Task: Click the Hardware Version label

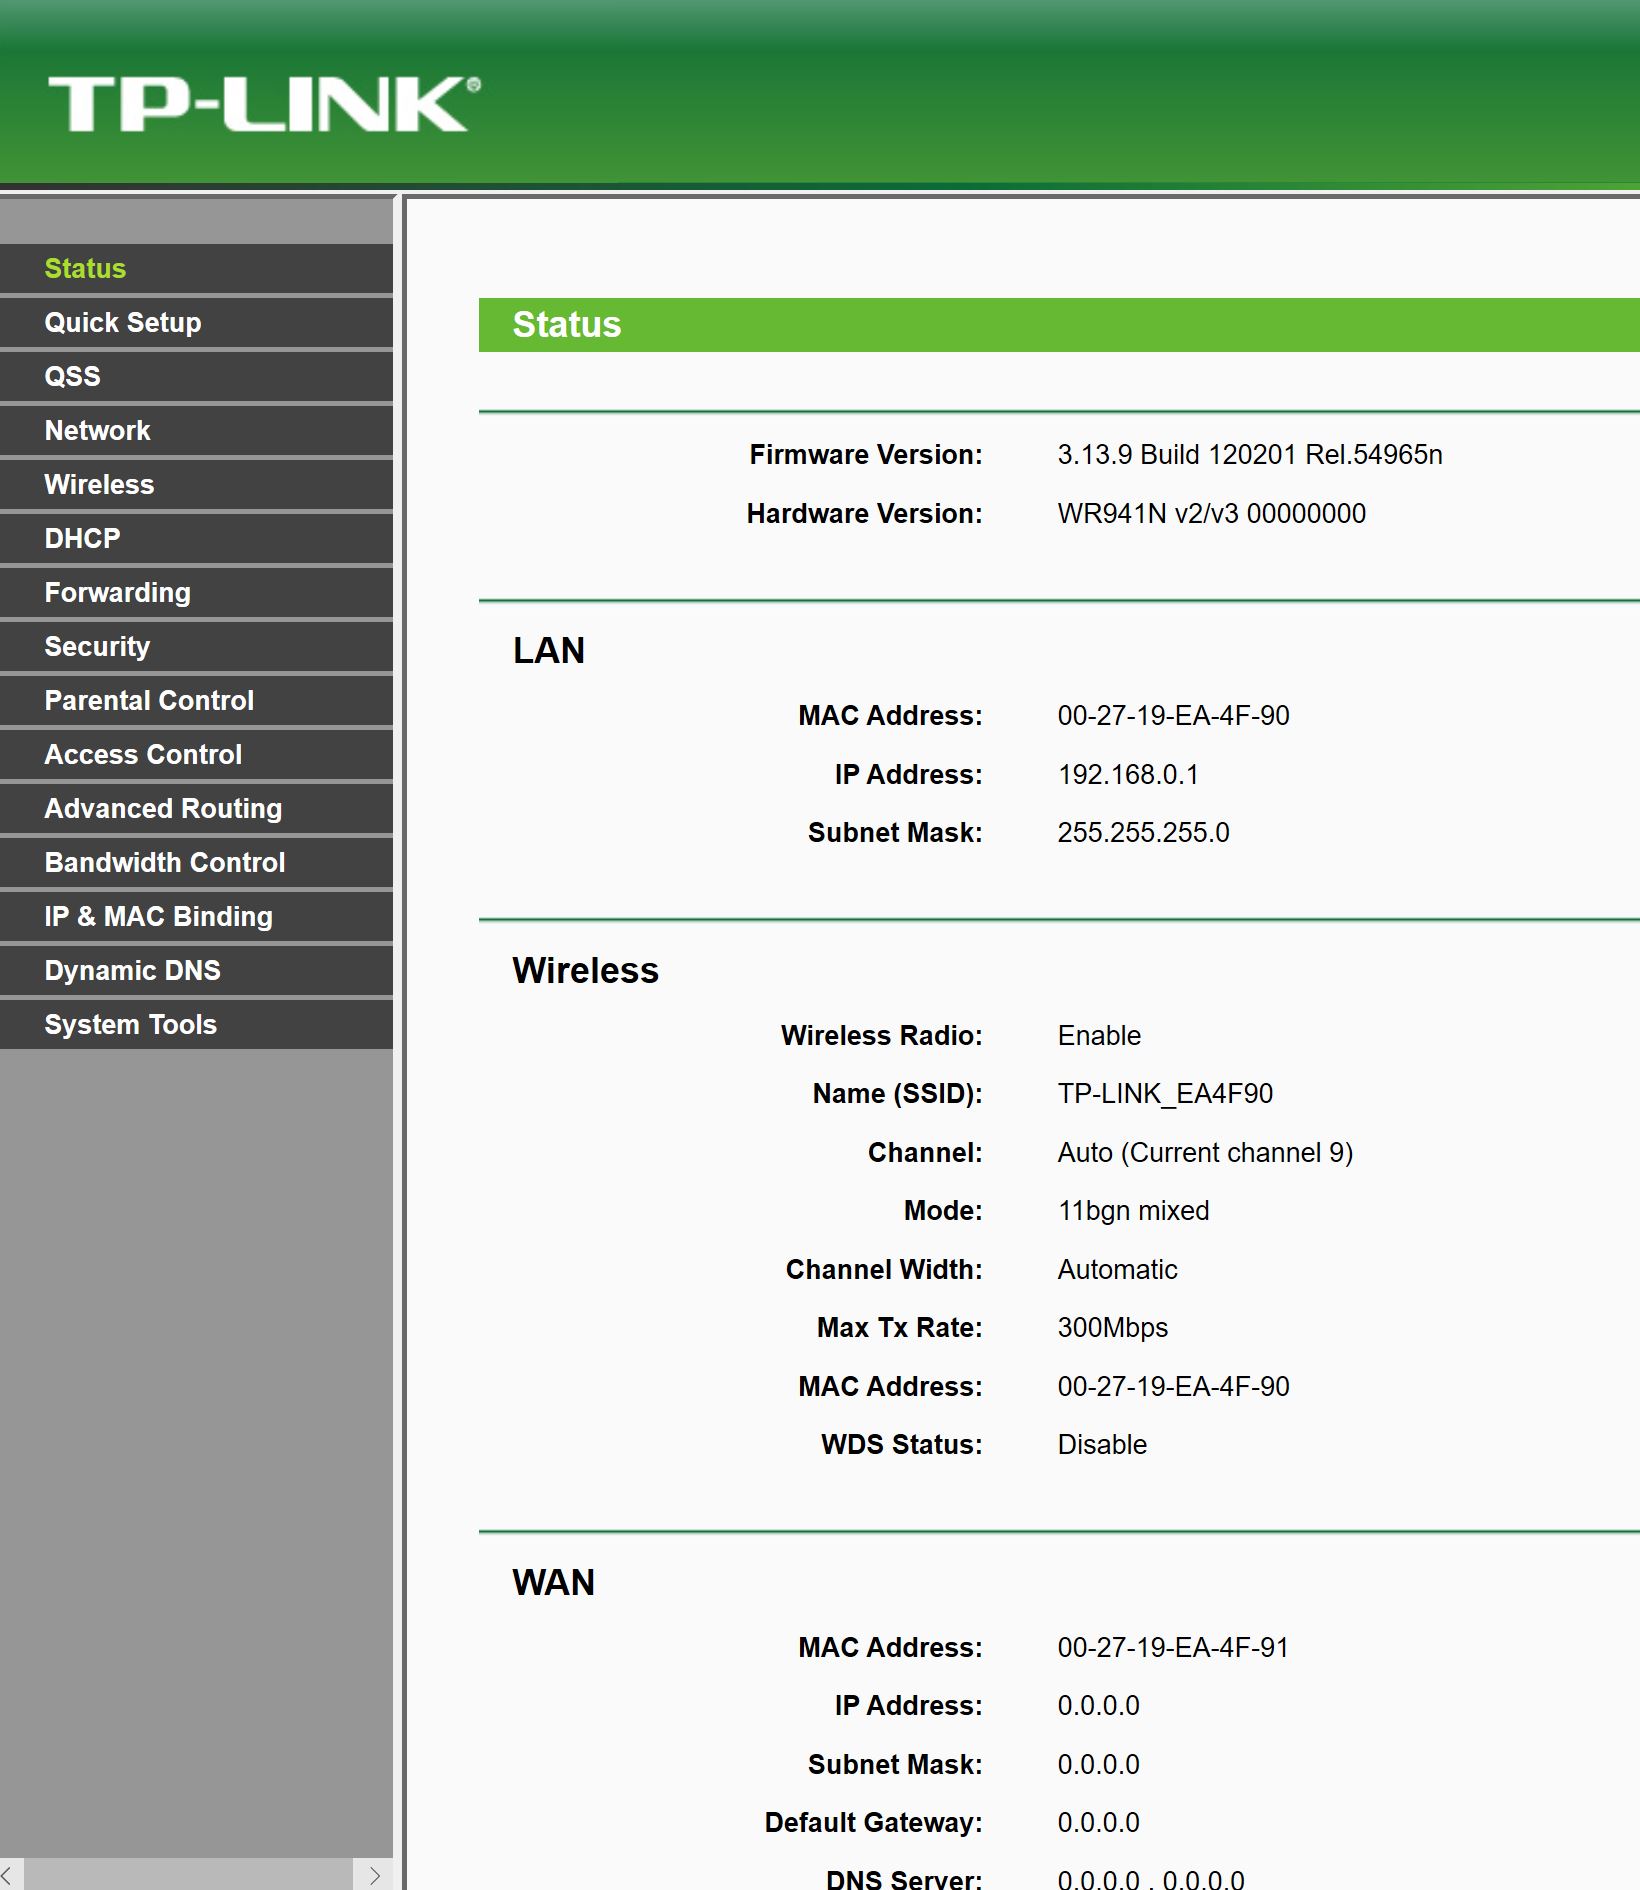Action: coord(865,514)
